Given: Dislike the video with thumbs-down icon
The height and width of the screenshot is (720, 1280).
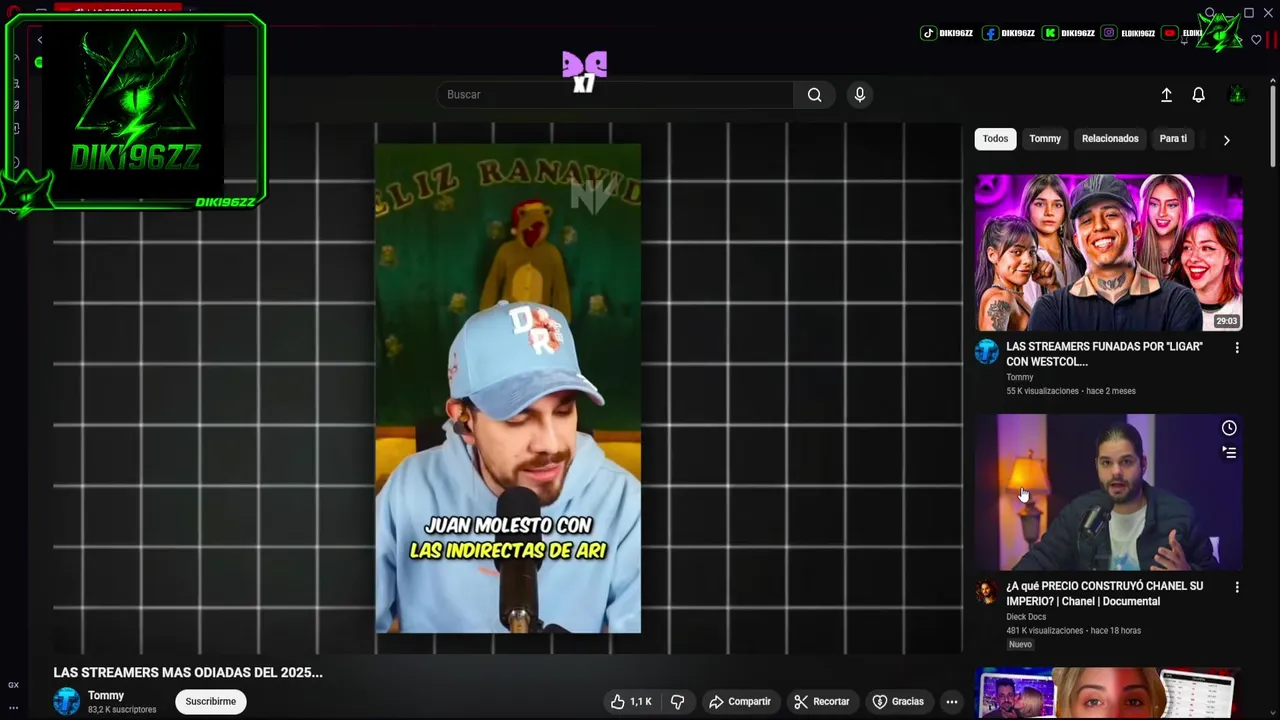Looking at the screenshot, I should point(677,702).
